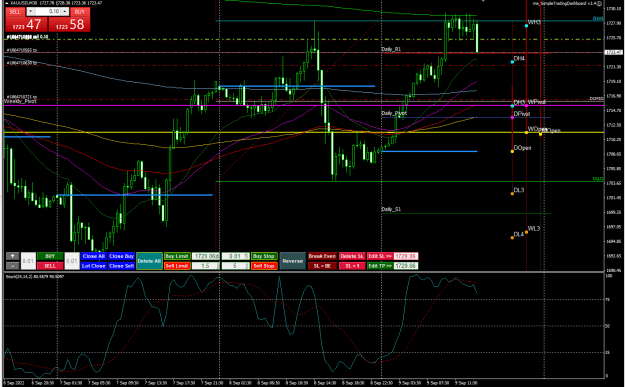Click the small triangle icon before XAUUSD,M30 title
This screenshot has height=387, width=625.
pyautogui.click(x=8, y=3)
